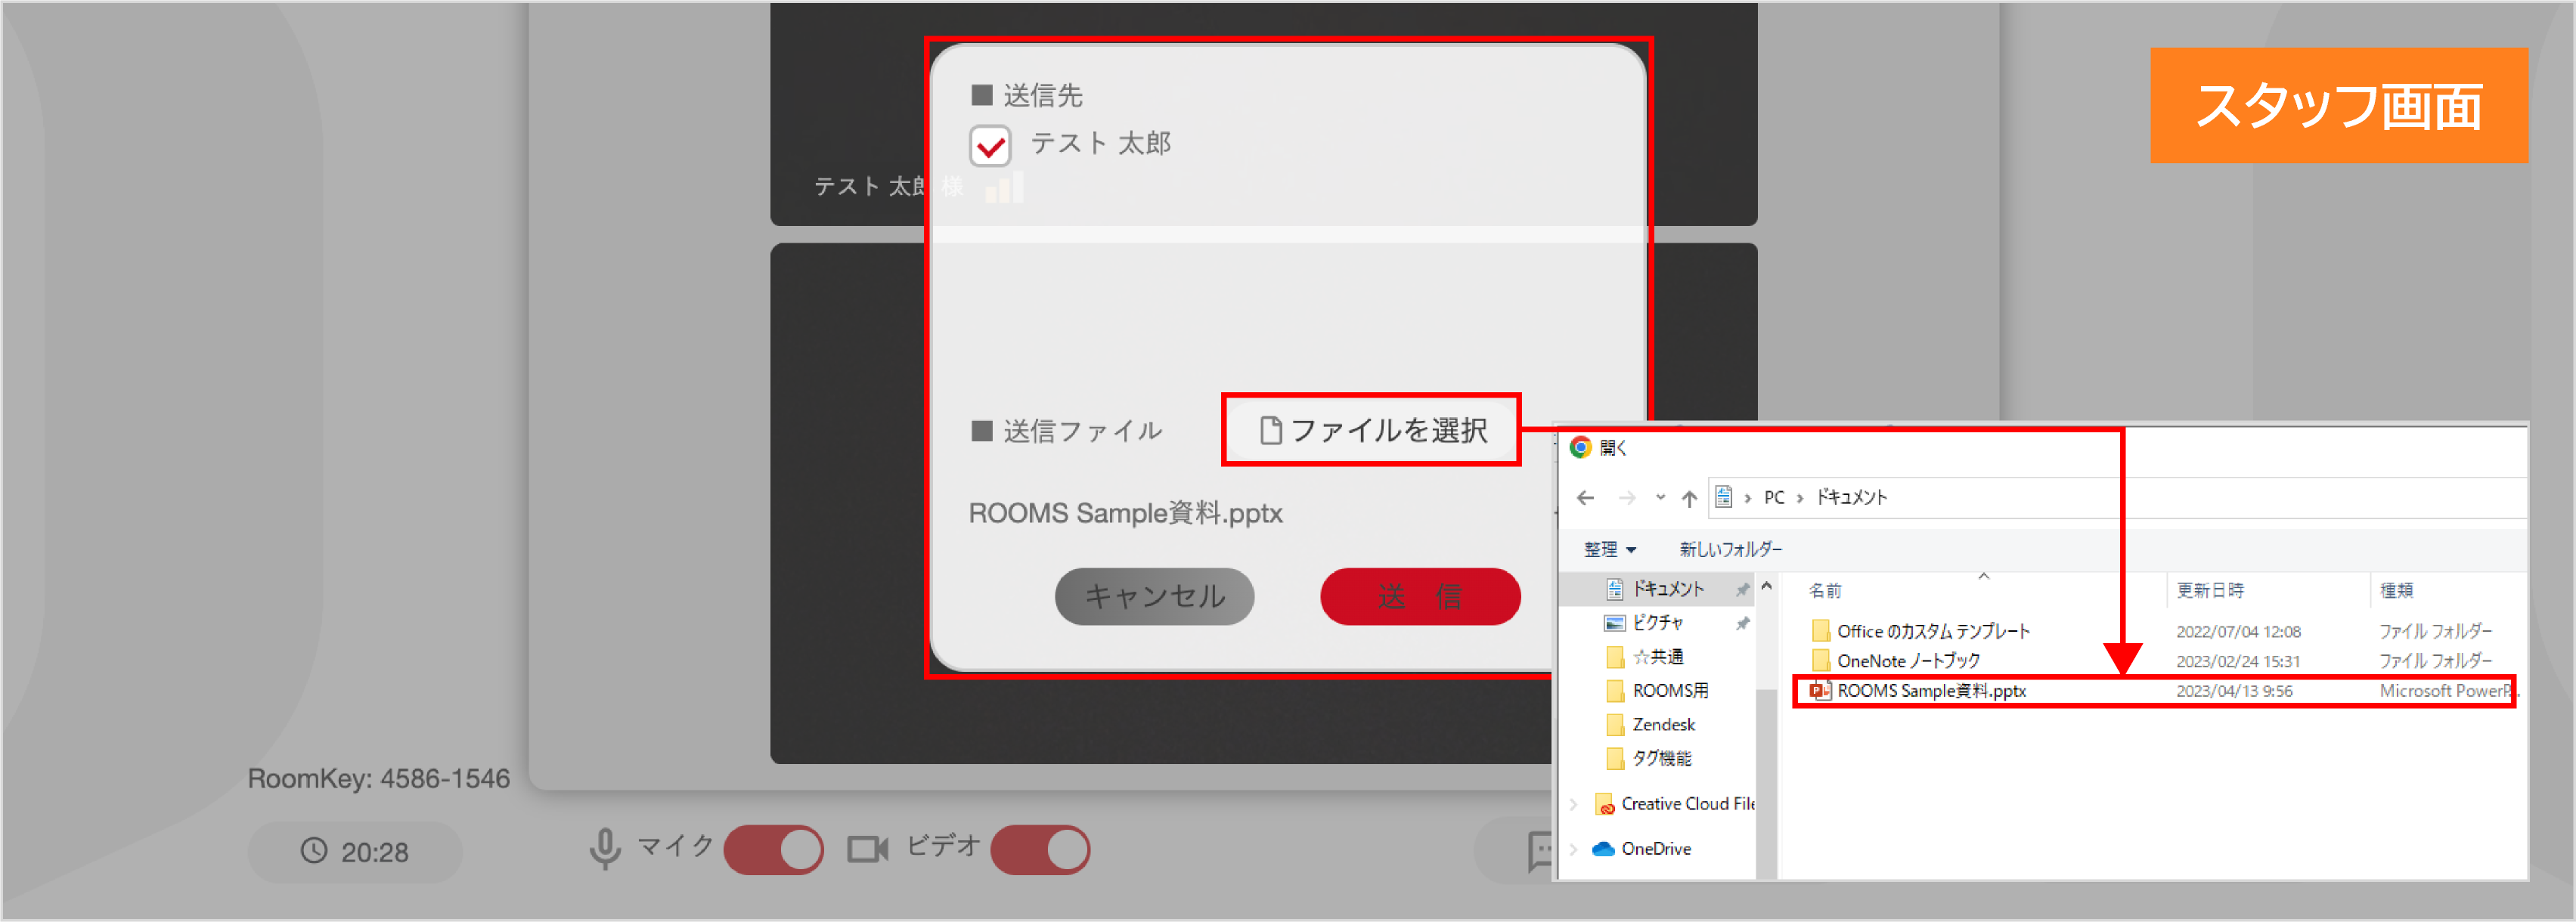Viewport: 2576px width, 922px height.
Task: Expand the Creative Cloud Files tree node
Action: (1573, 803)
